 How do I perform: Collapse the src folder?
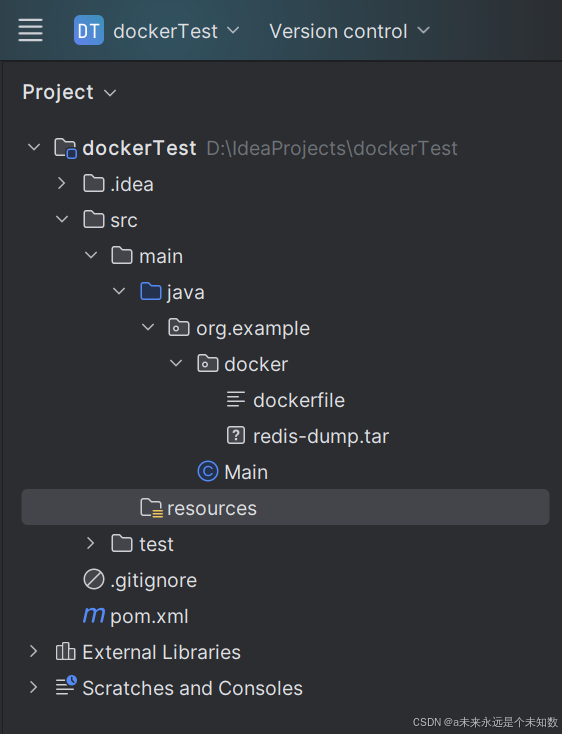62,219
